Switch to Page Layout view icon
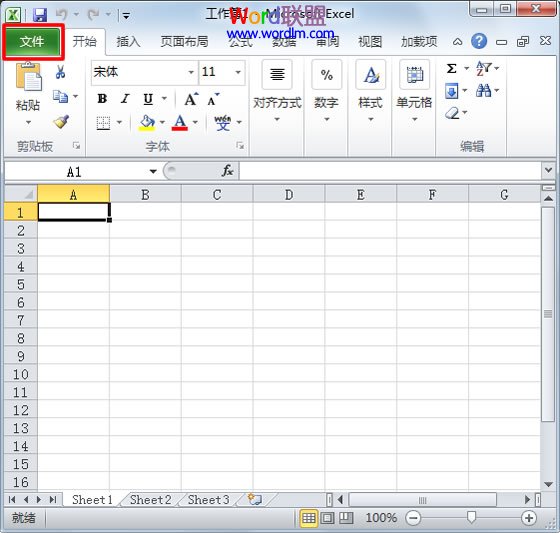Viewport: 560px width, 533px height. [x=328, y=518]
